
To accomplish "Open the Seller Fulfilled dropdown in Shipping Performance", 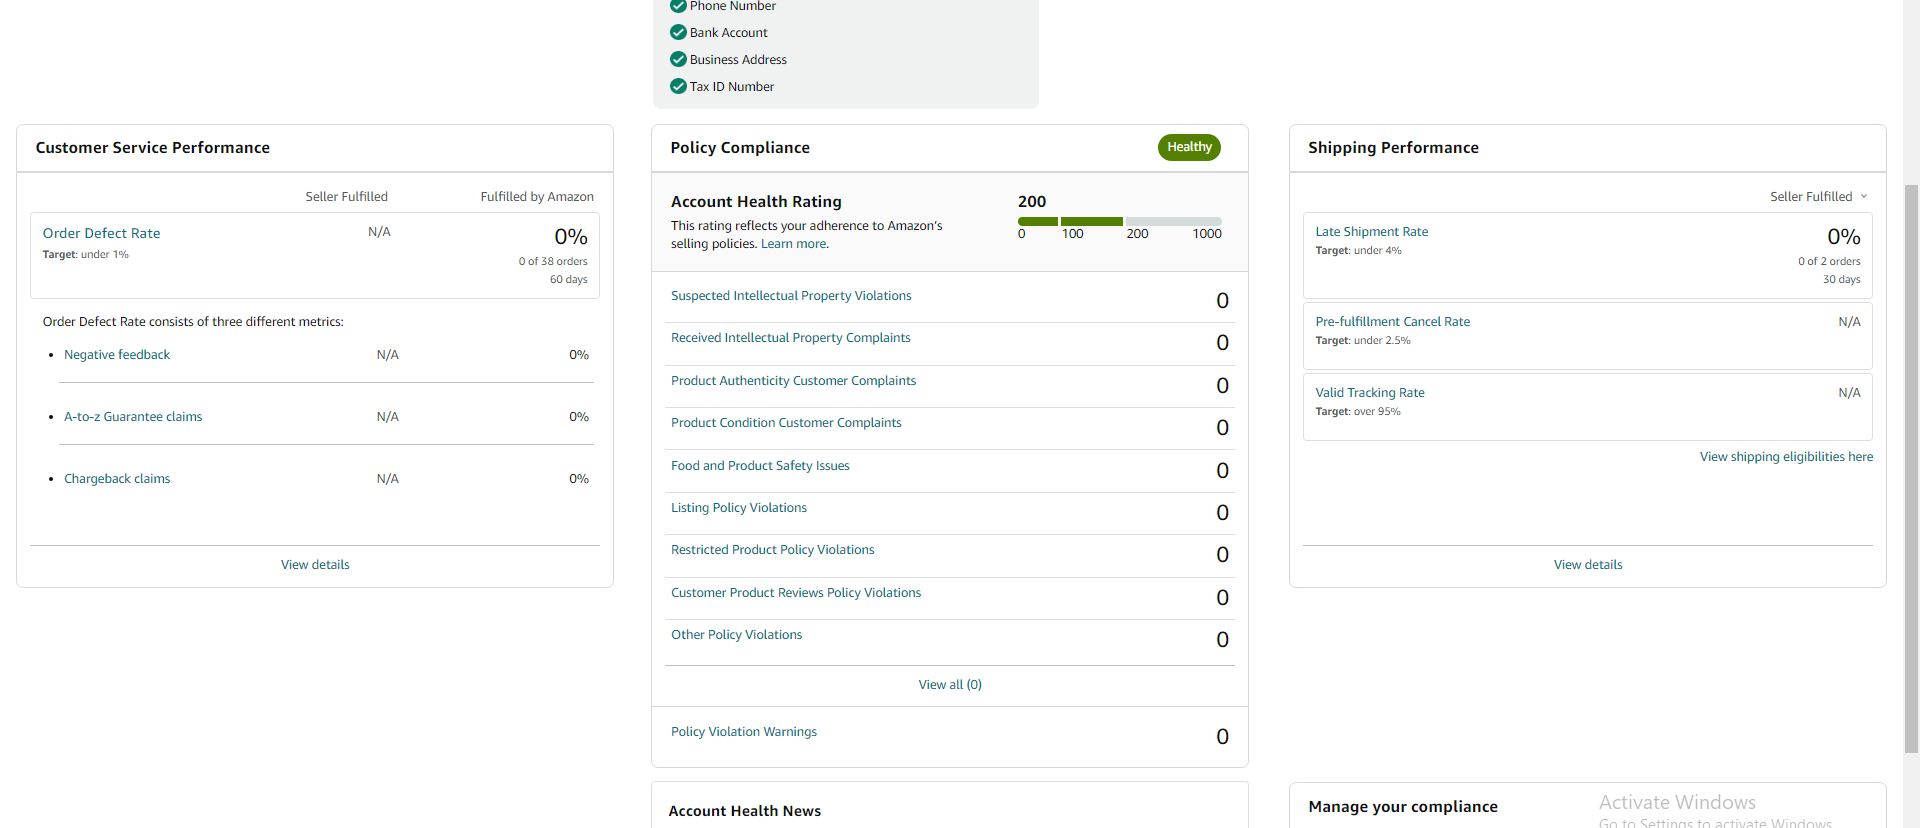I will [1819, 197].
